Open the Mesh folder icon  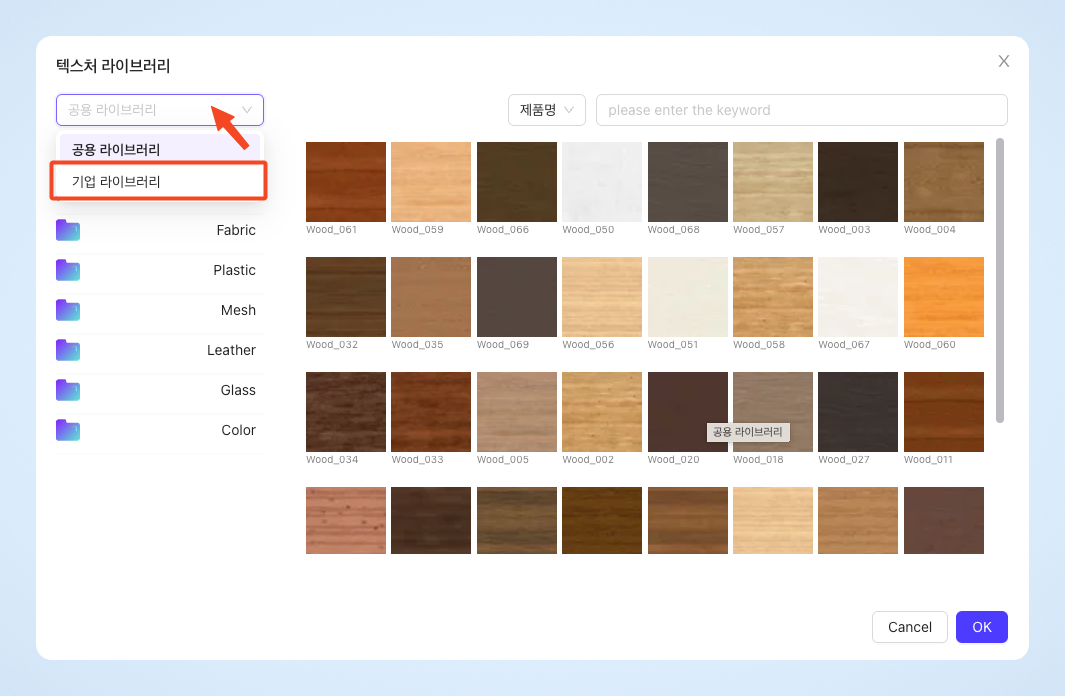[68, 310]
